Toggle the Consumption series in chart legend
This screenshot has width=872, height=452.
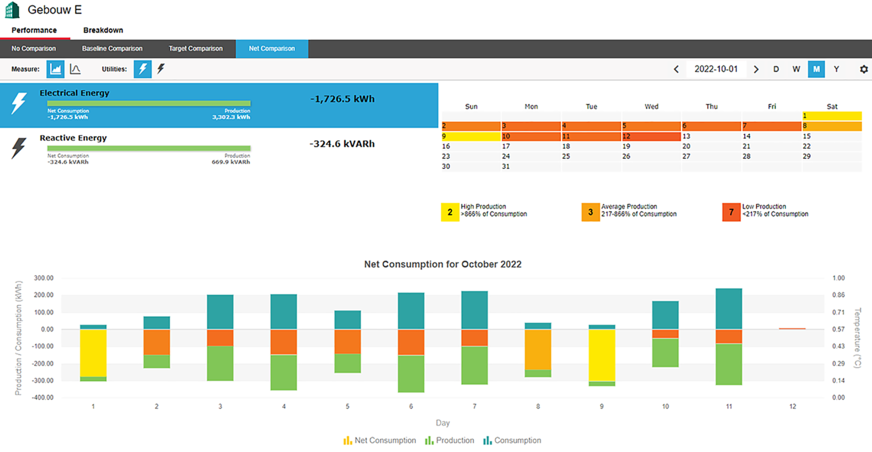(x=511, y=440)
